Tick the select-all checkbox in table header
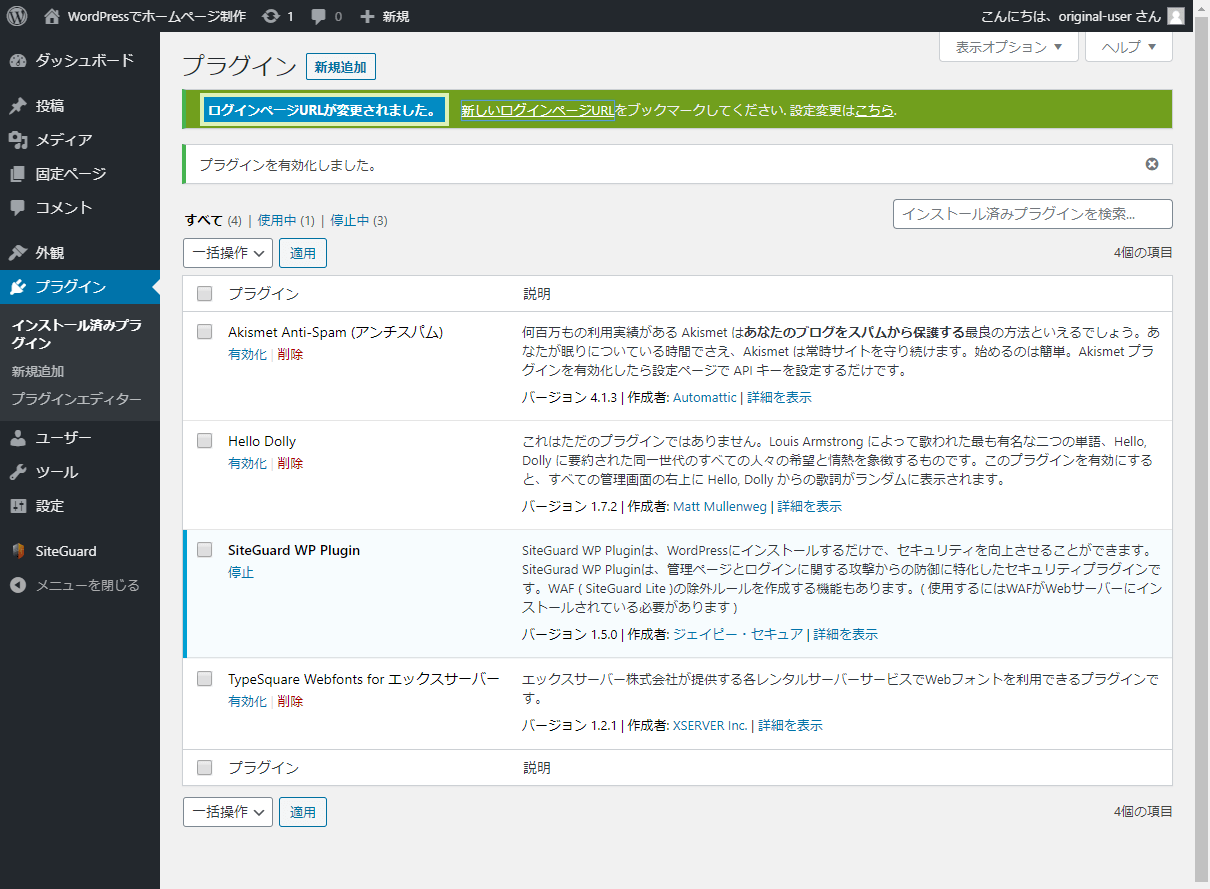This screenshot has width=1210, height=889. point(205,294)
